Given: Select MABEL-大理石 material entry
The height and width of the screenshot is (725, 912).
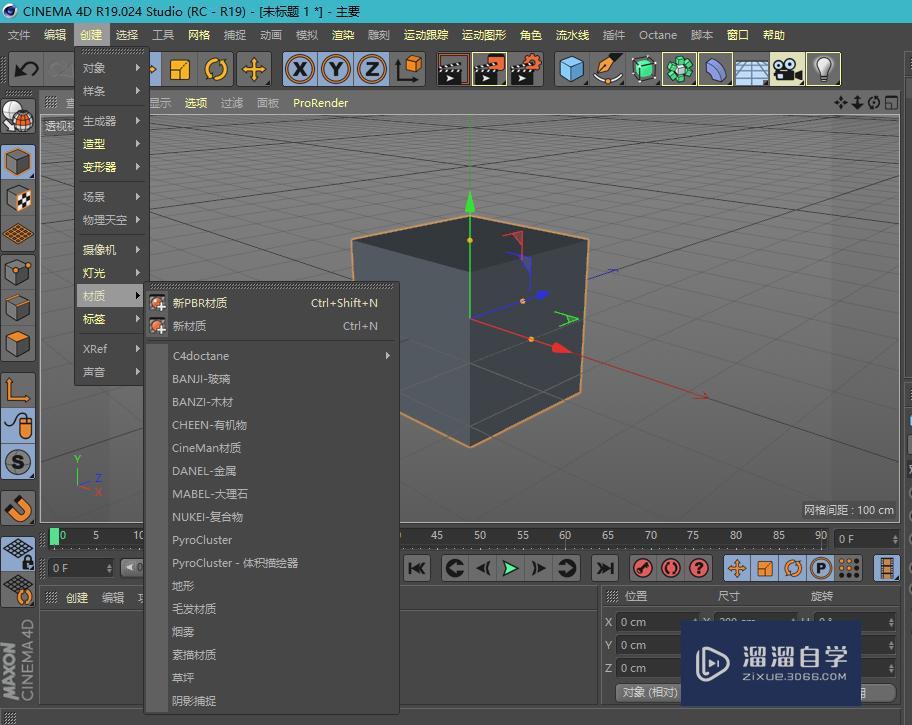Looking at the screenshot, I should point(272,494).
